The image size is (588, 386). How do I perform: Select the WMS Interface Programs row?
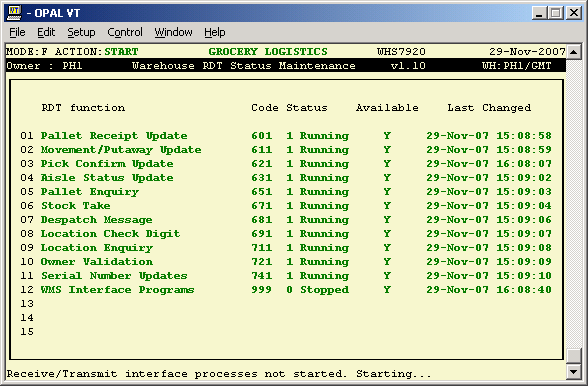(286, 290)
